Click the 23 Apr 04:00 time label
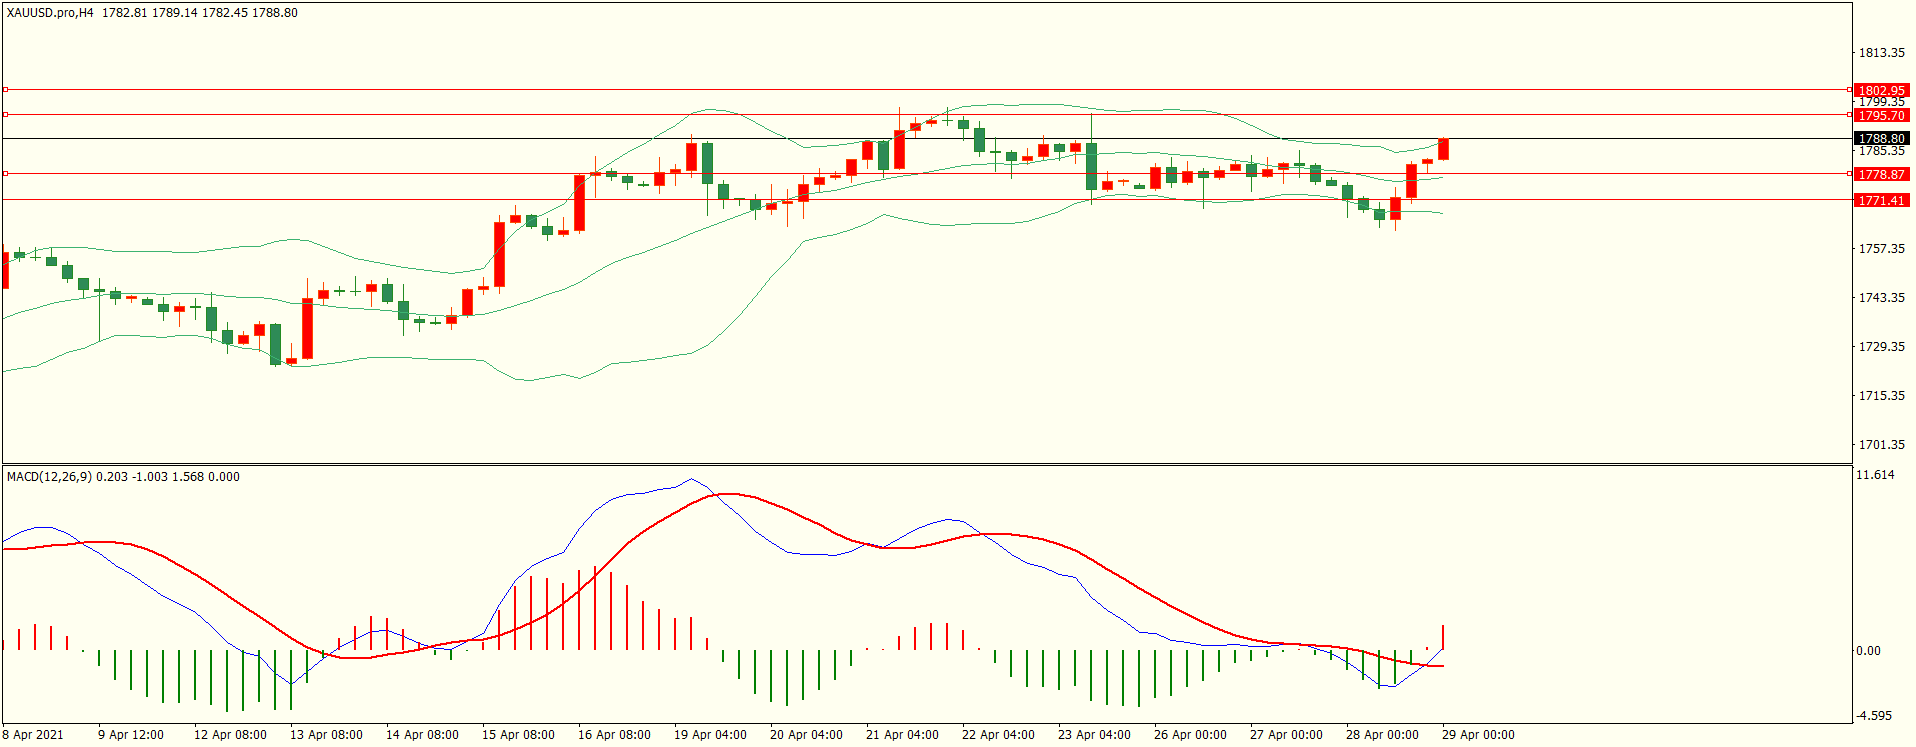The image size is (1916, 747). (x=1094, y=735)
